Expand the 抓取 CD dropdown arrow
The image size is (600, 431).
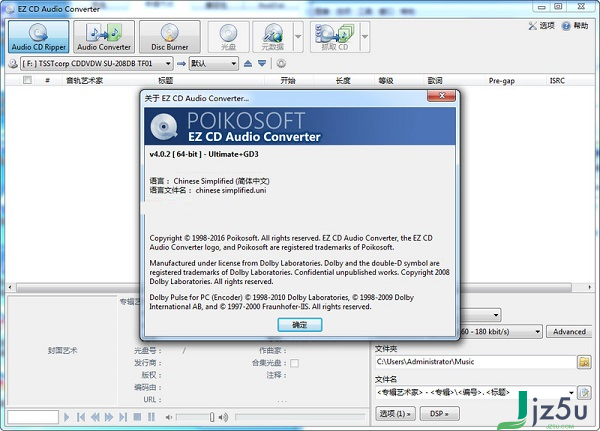(365, 37)
